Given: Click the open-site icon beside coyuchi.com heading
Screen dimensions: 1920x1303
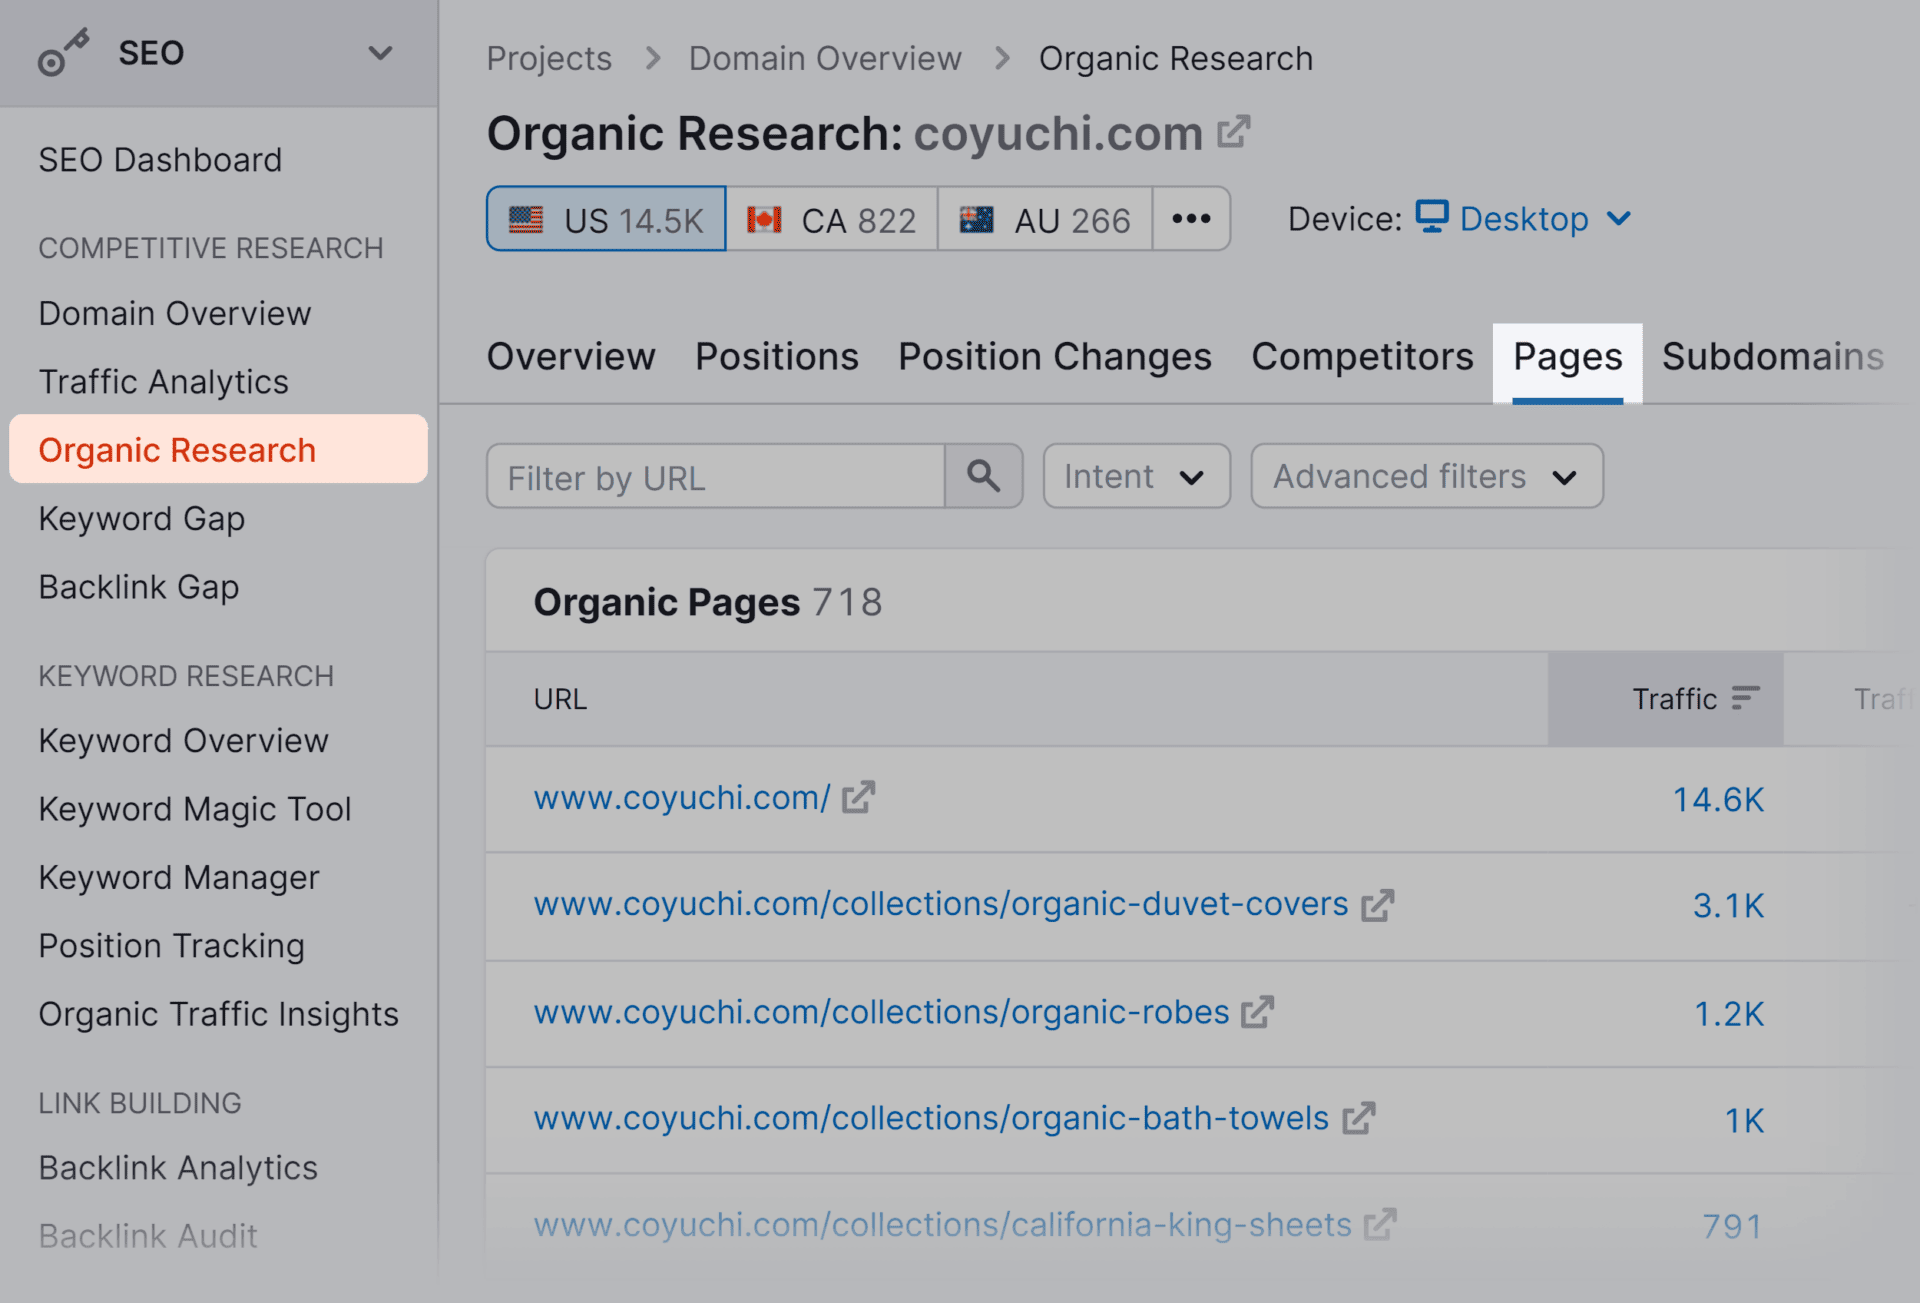Looking at the screenshot, I should (x=1236, y=131).
